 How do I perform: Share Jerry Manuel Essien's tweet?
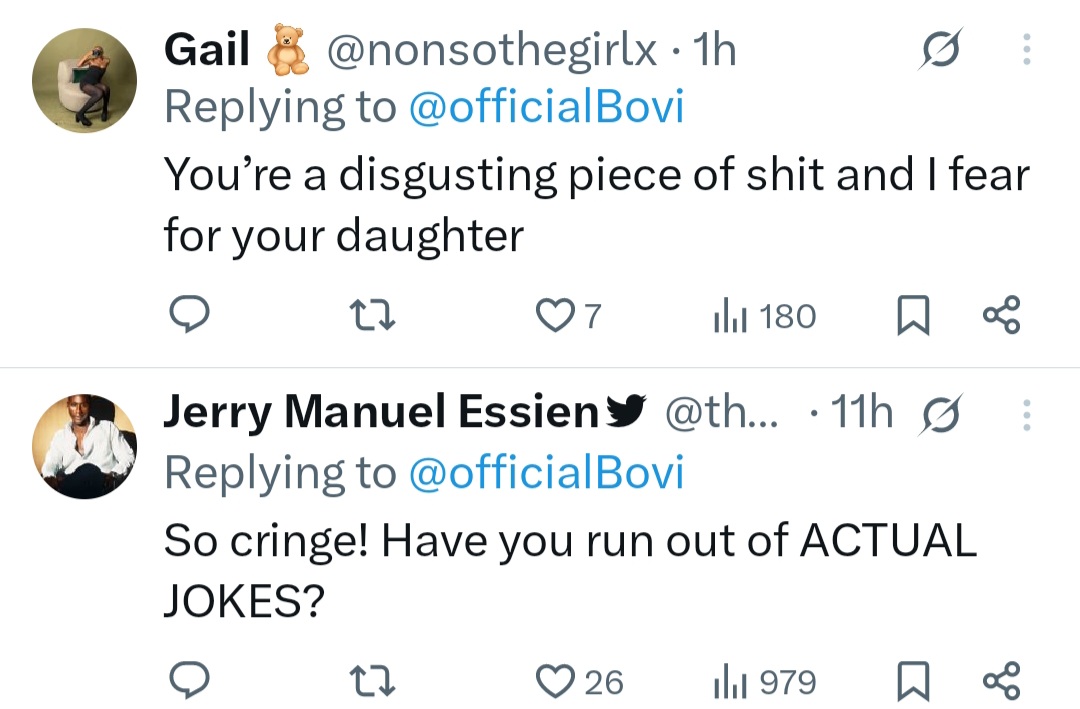[1001, 681]
